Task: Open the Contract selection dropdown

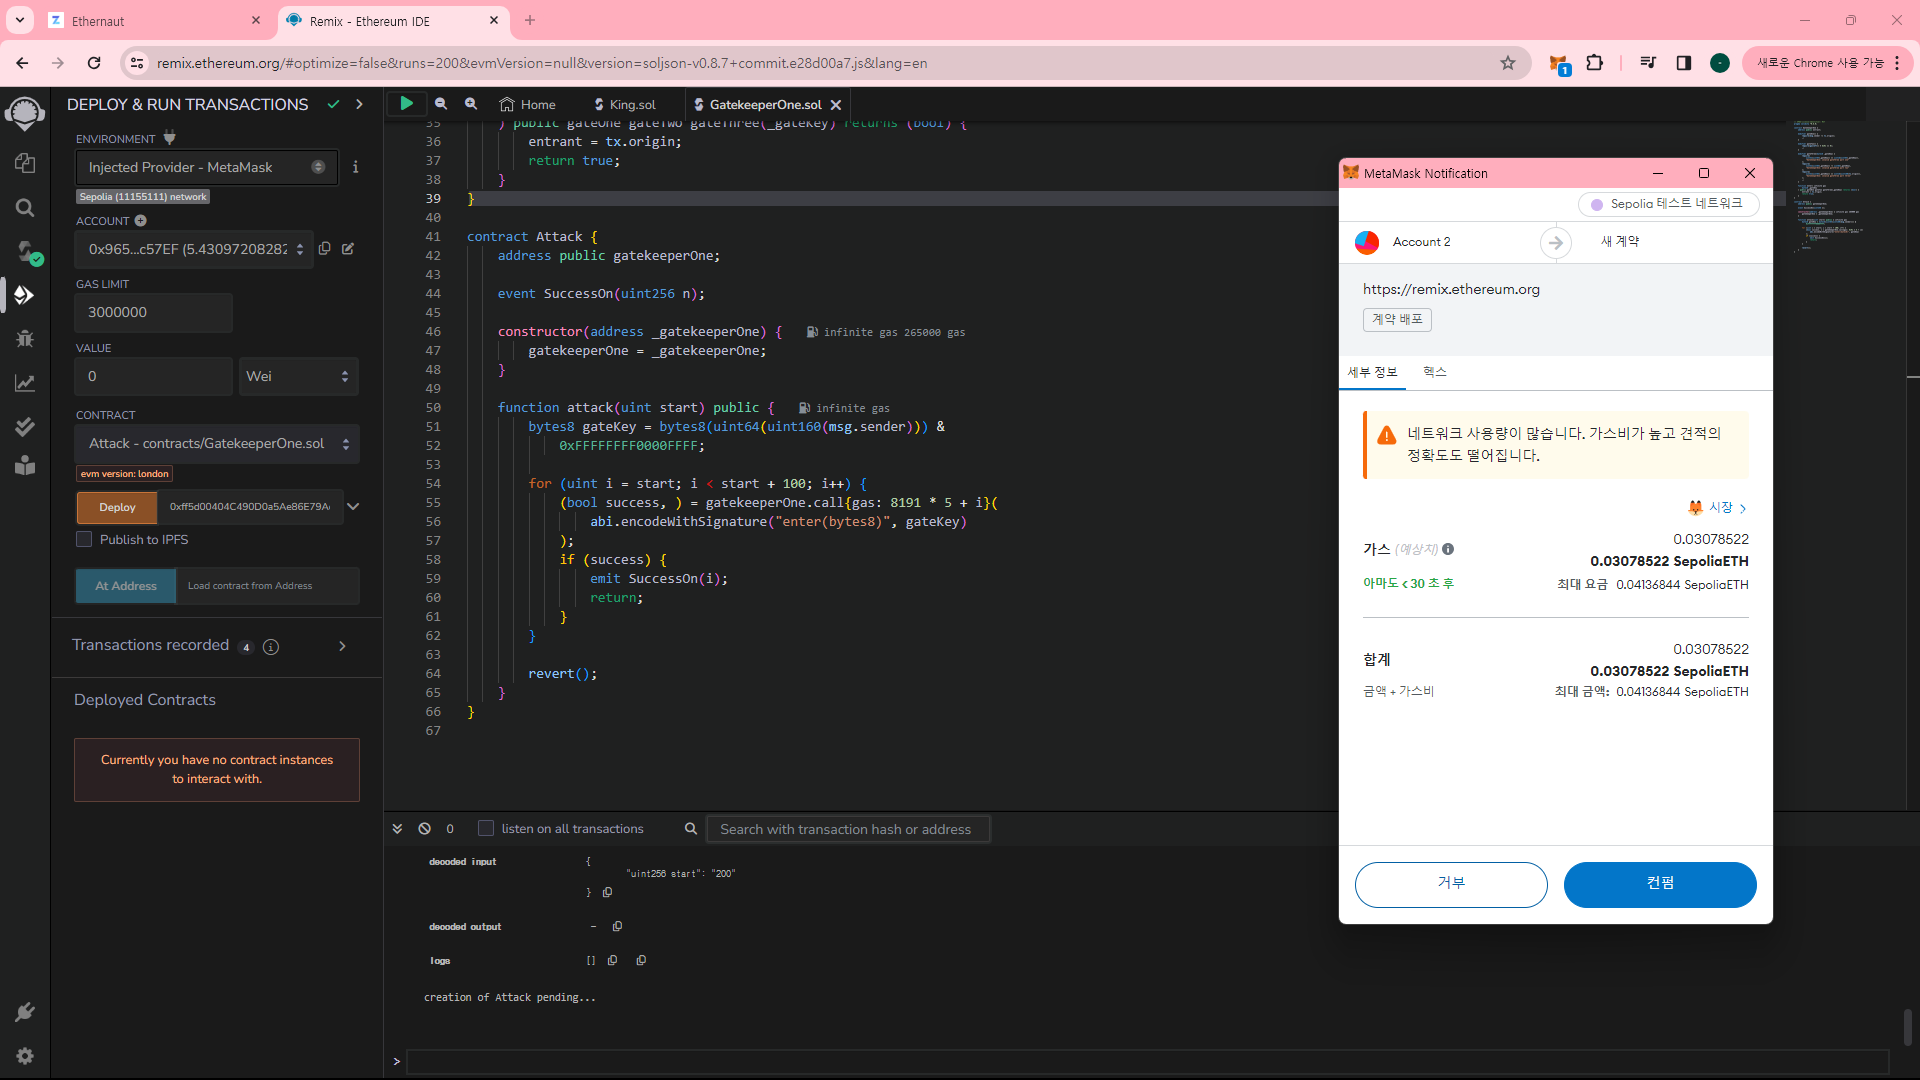Action: click(x=217, y=443)
